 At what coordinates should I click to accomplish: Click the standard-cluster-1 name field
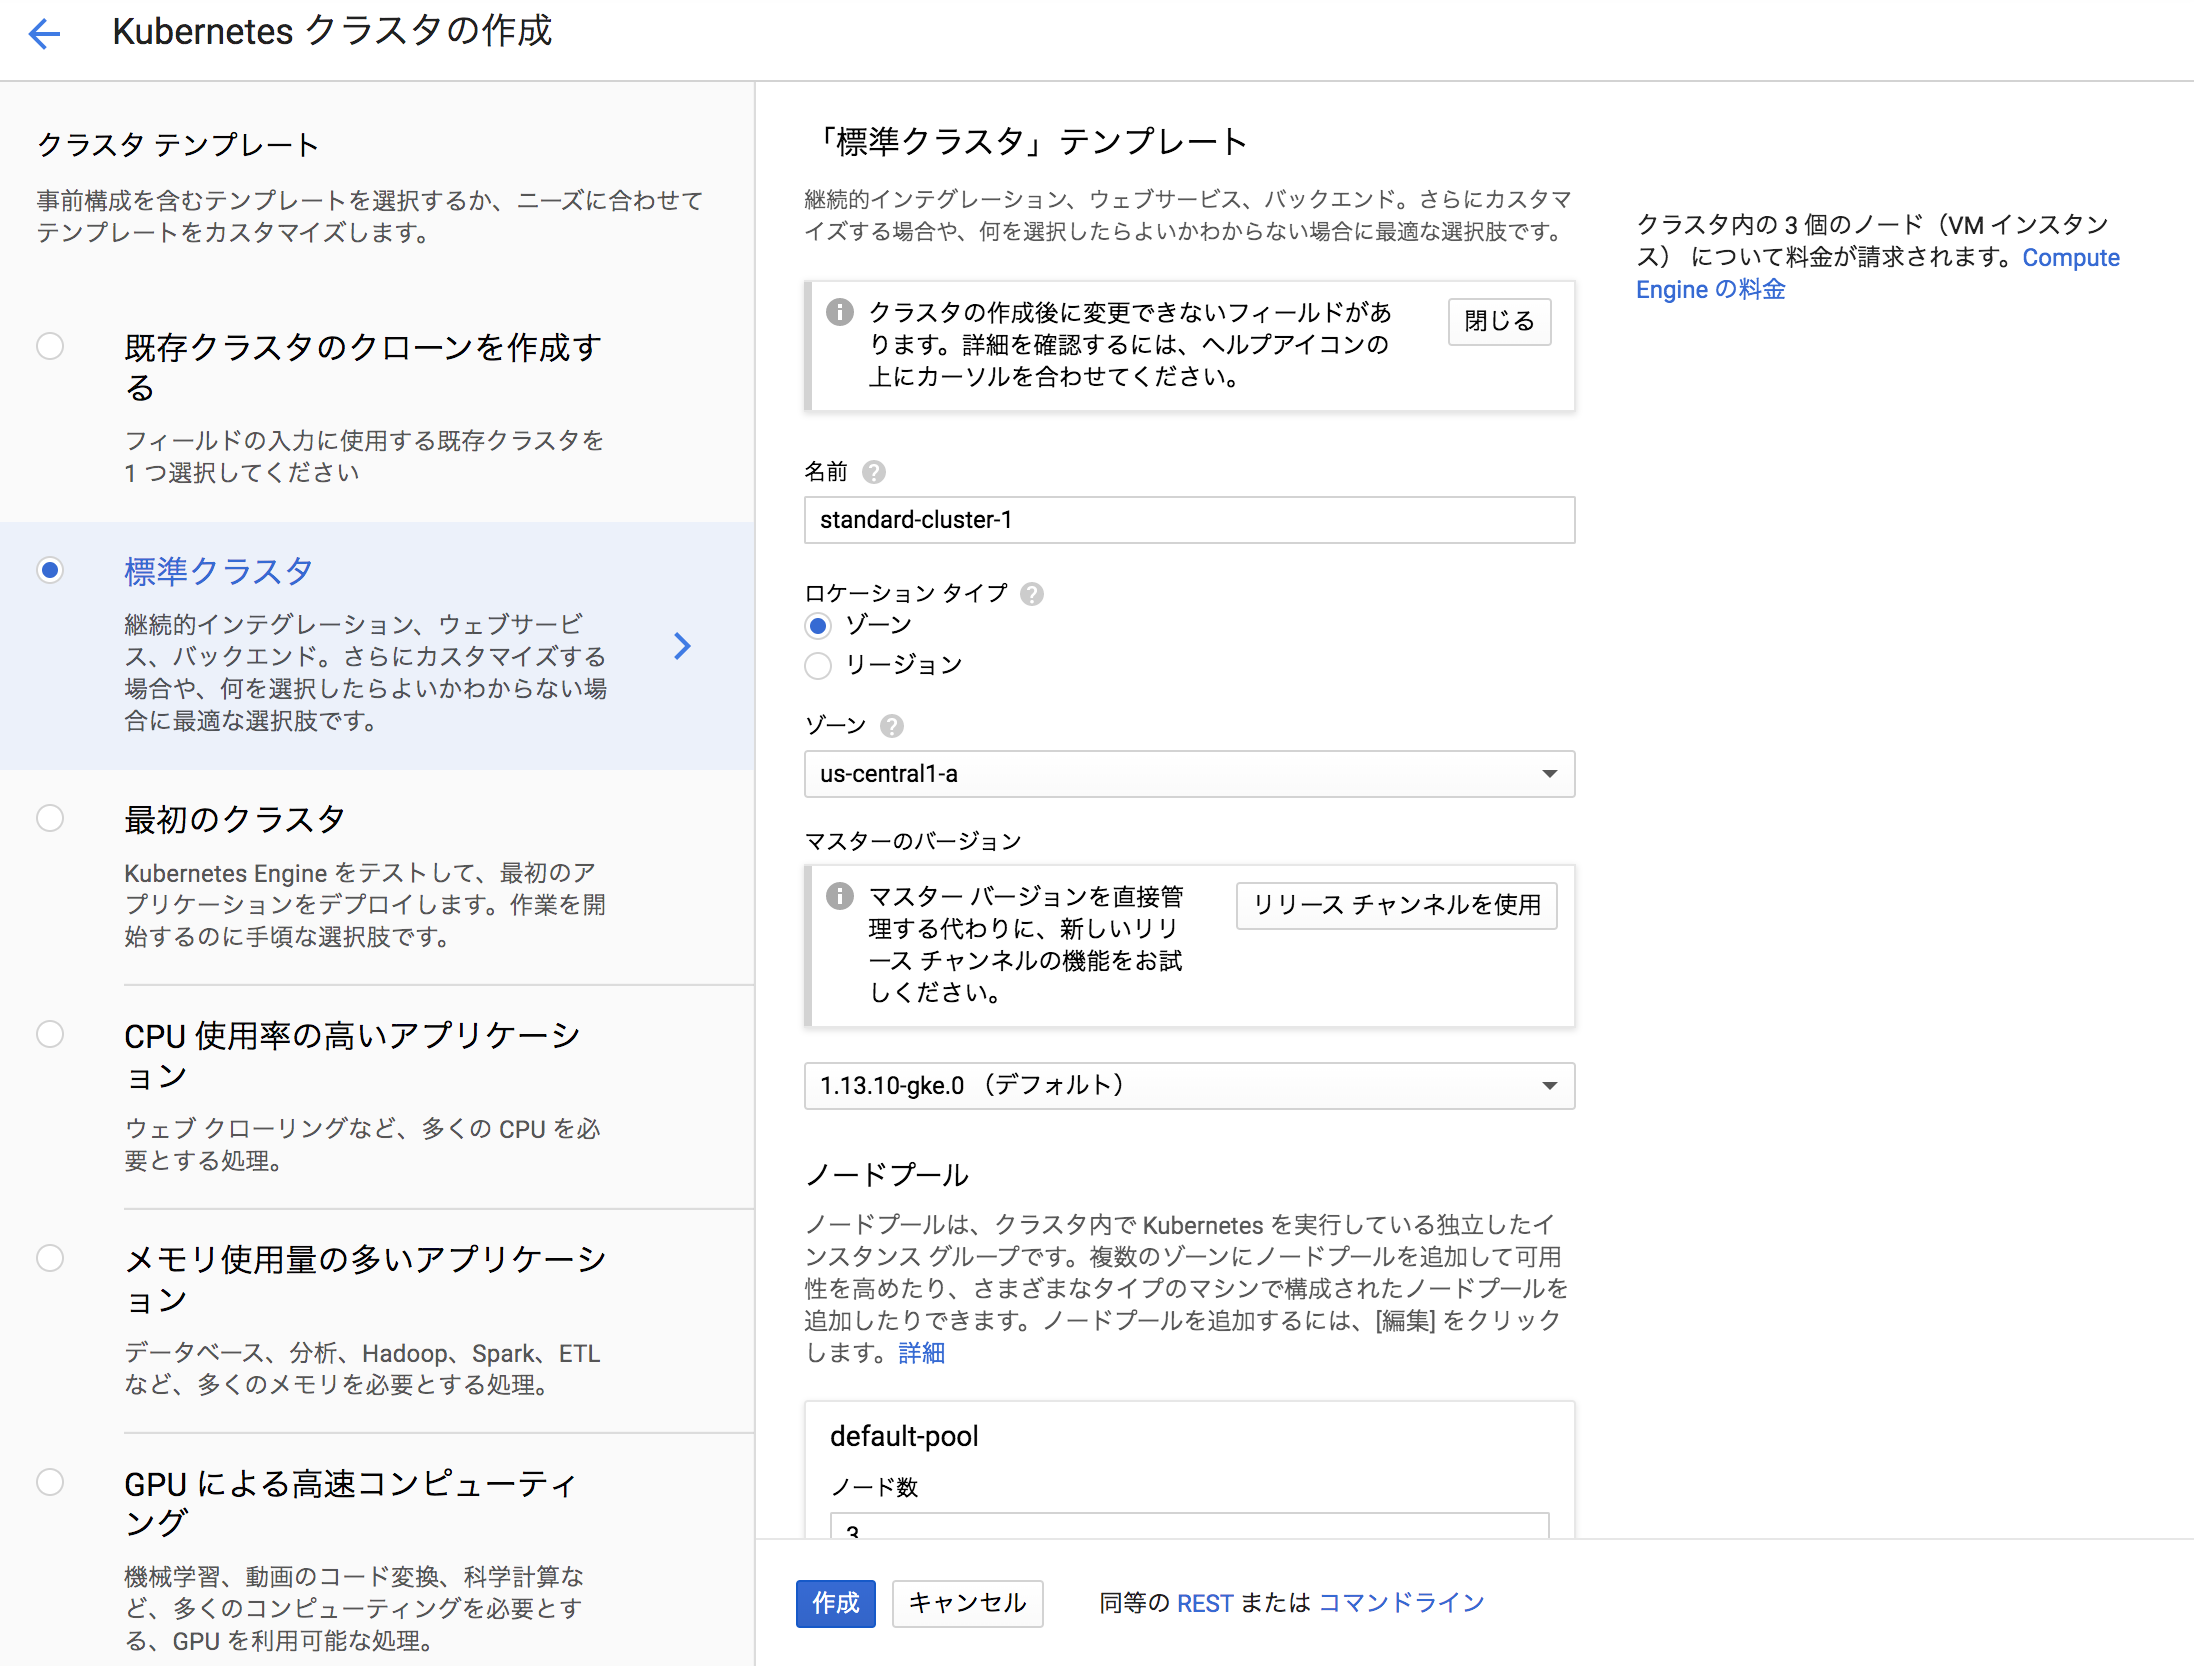[1189, 520]
